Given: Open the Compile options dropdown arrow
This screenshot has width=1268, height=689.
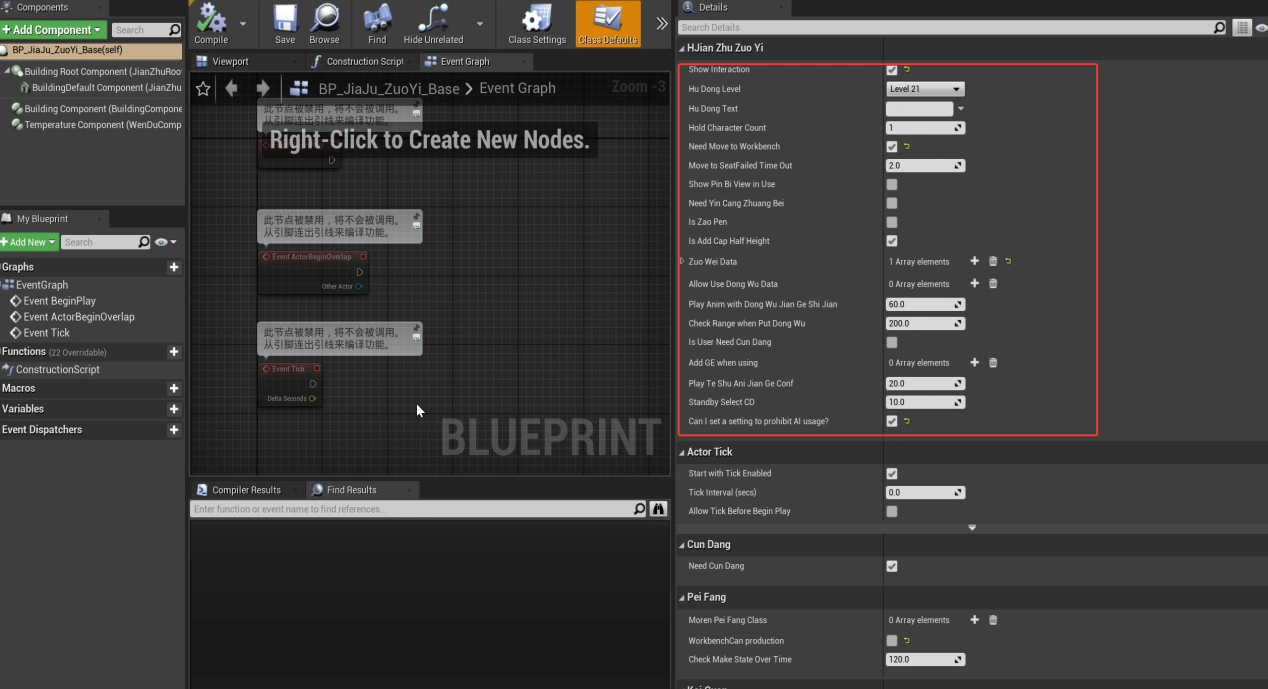Looking at the screenshot, I should point(243,23).
